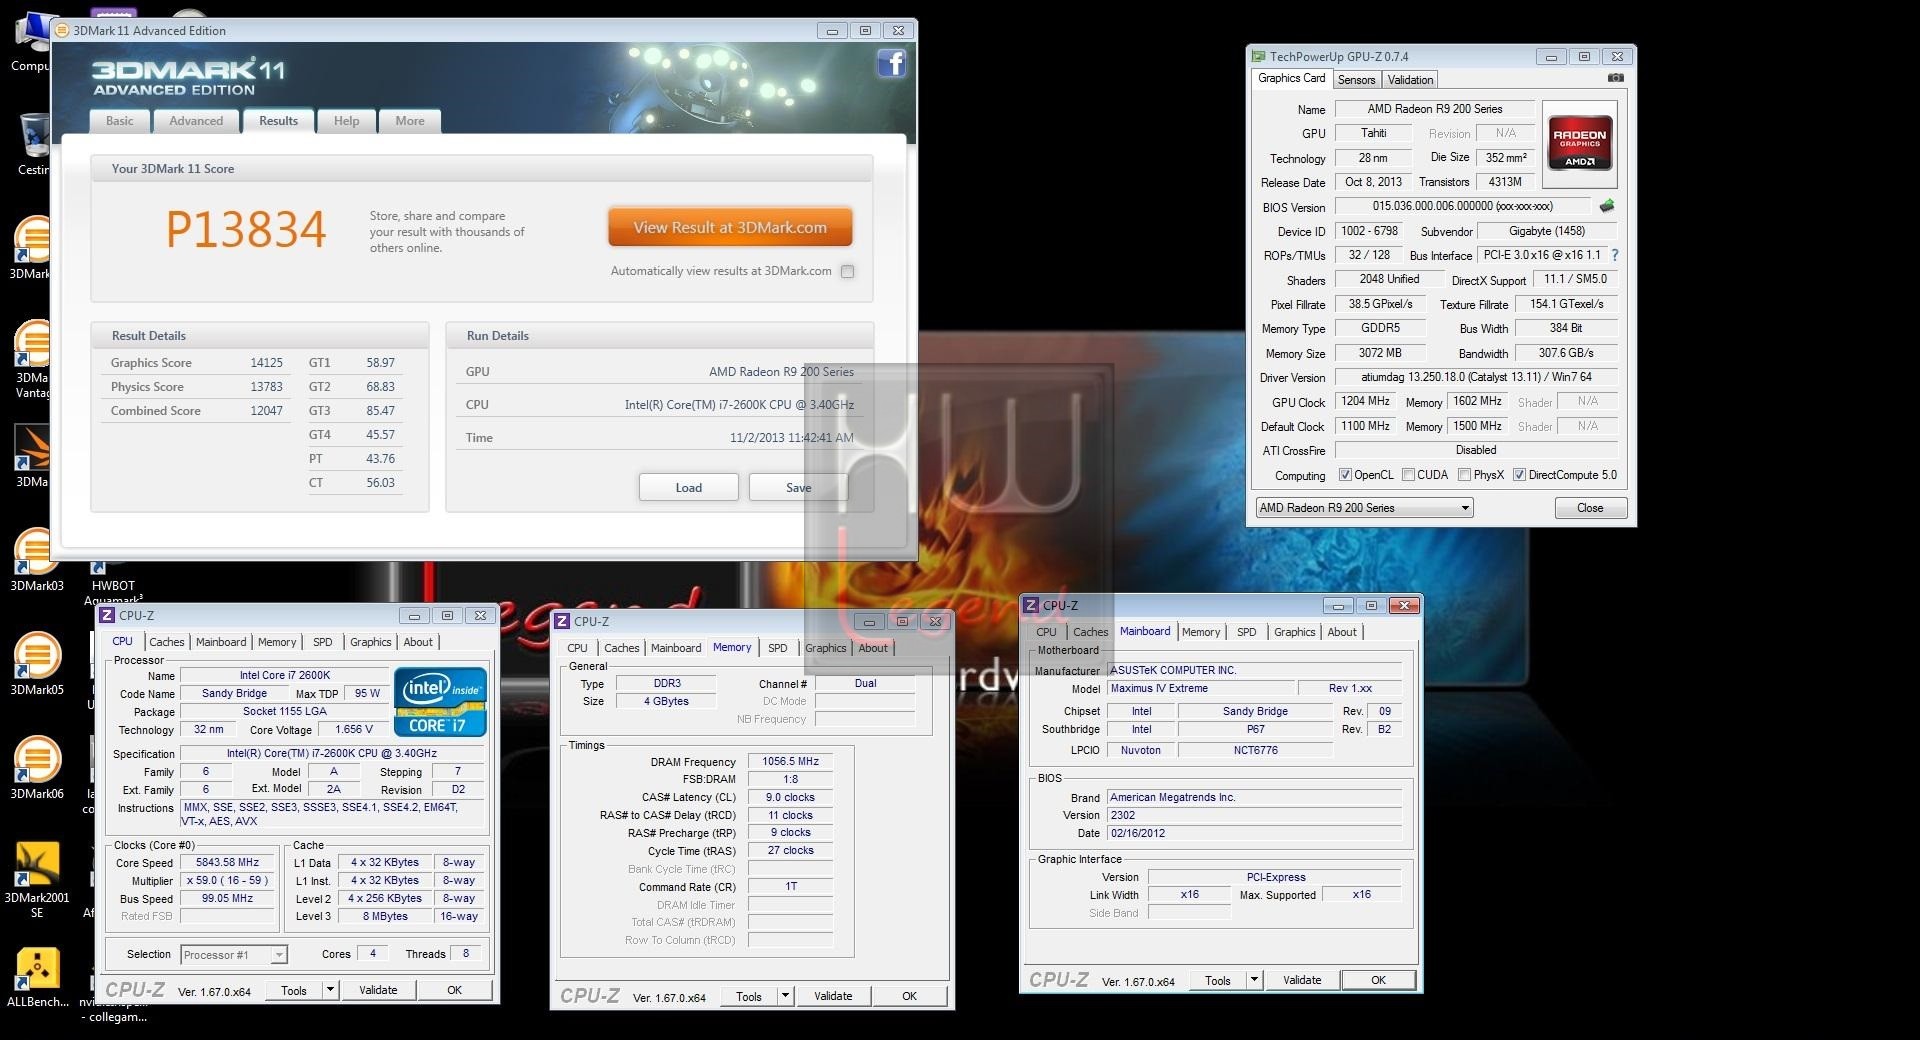
Task: Open the More tab in 3DMark 11
Action: pyautogui.click(x=410, y=121)
